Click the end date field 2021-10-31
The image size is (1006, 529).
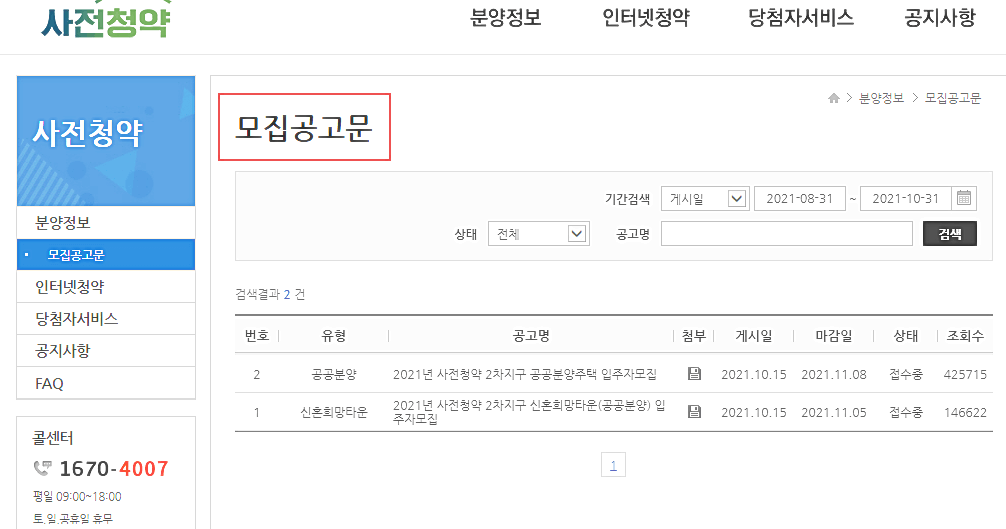click(905, 199)
